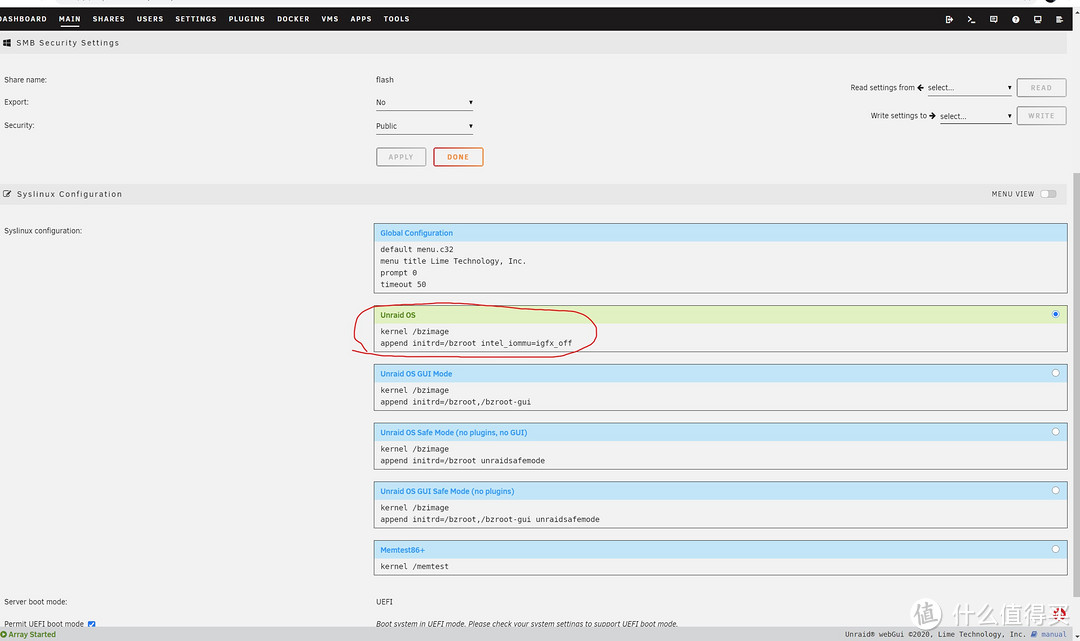Viewport: 1080px width, 641px height.
Task: Click the UEFI server boot mode value
Action: tap(384, 602)
